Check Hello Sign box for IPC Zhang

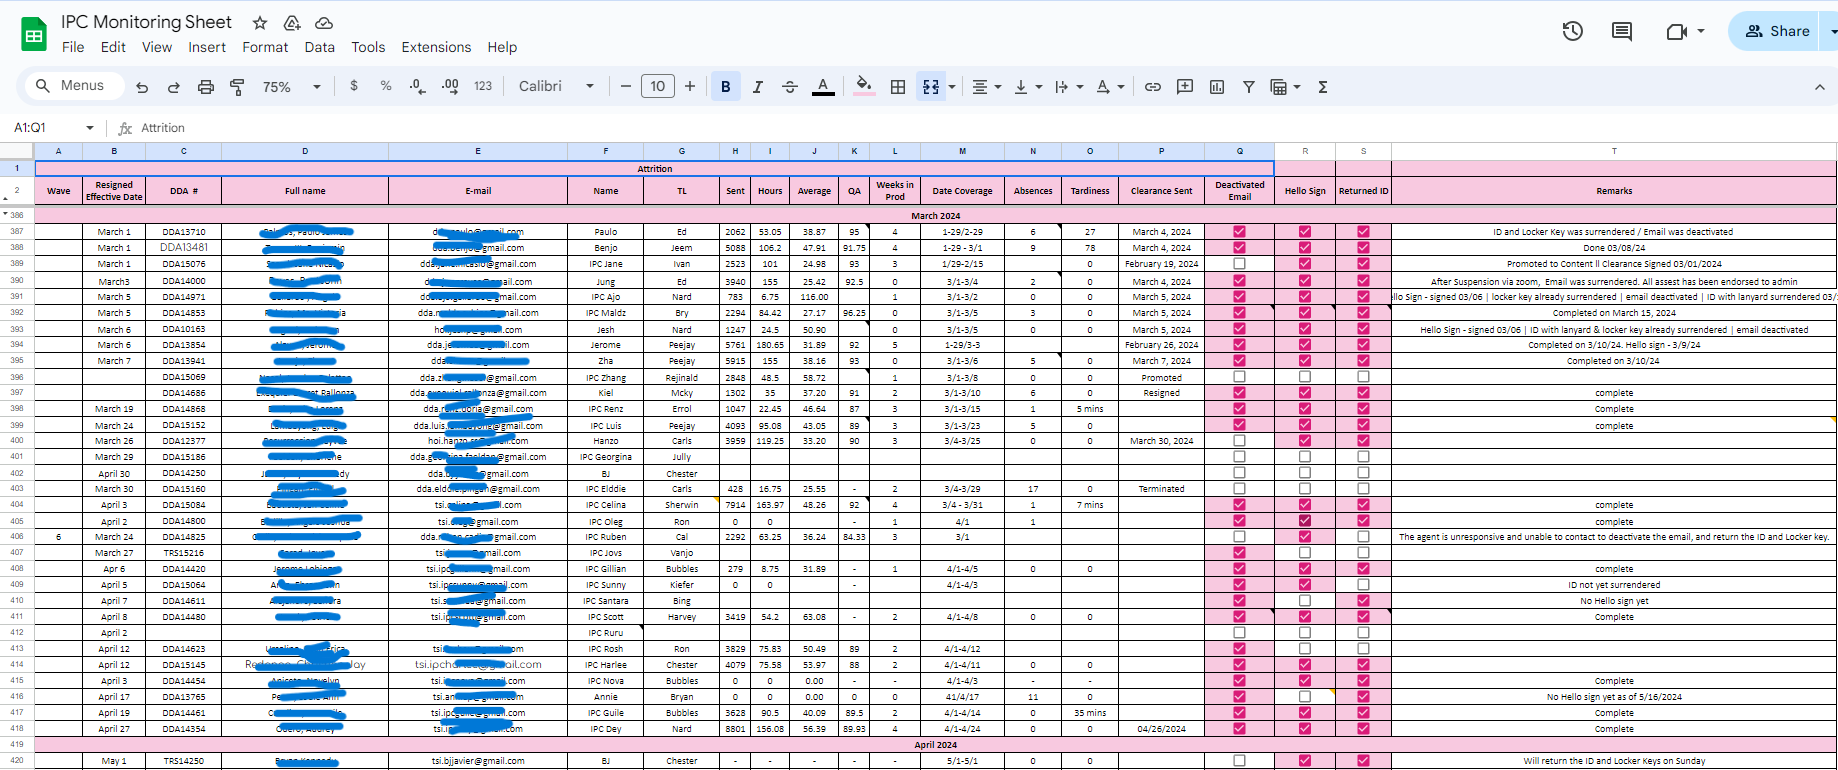pos(1305,377)
